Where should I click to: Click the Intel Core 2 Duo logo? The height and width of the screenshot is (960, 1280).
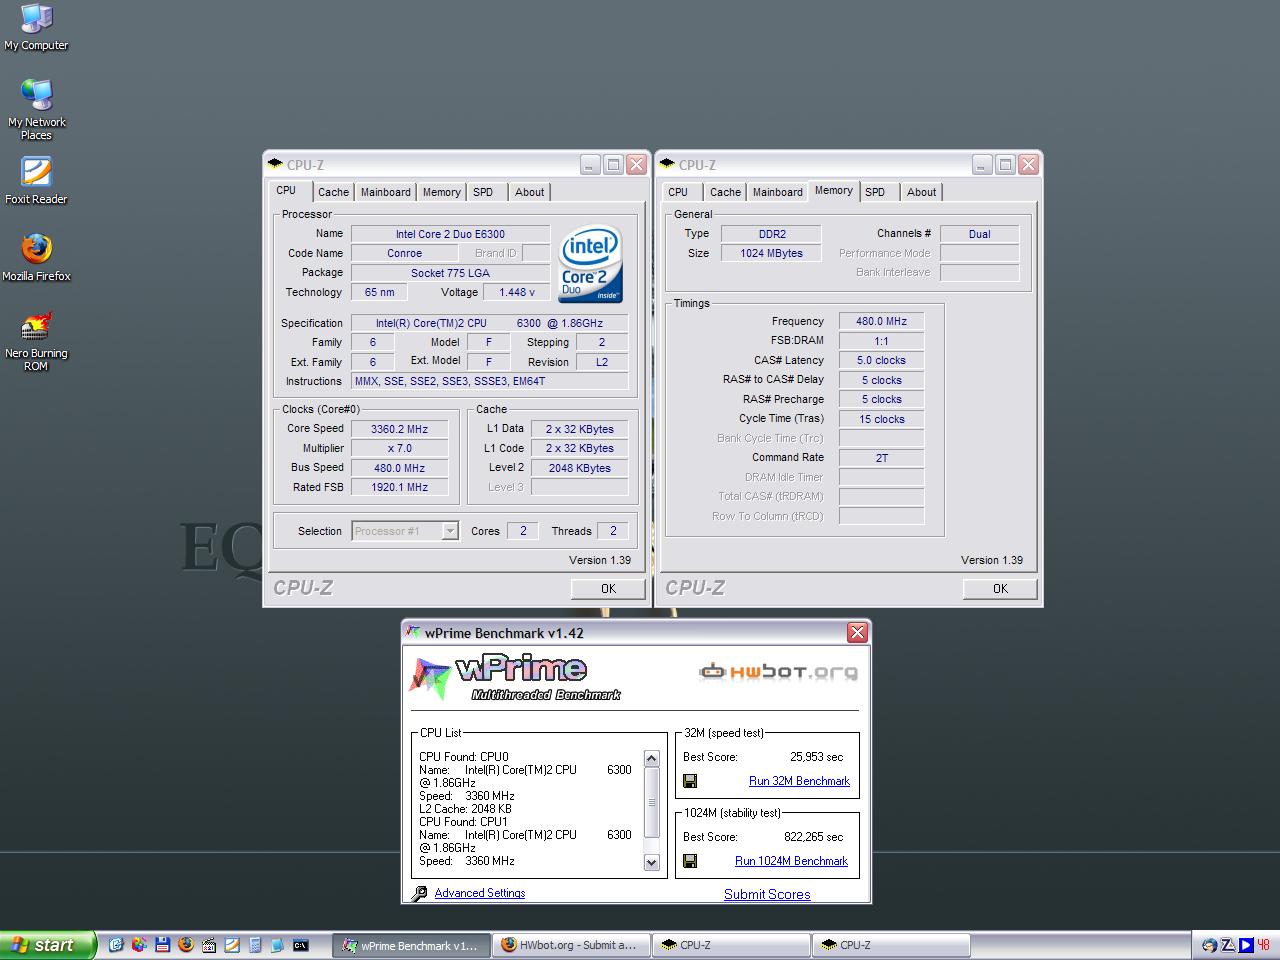click(x=591, y=264)
